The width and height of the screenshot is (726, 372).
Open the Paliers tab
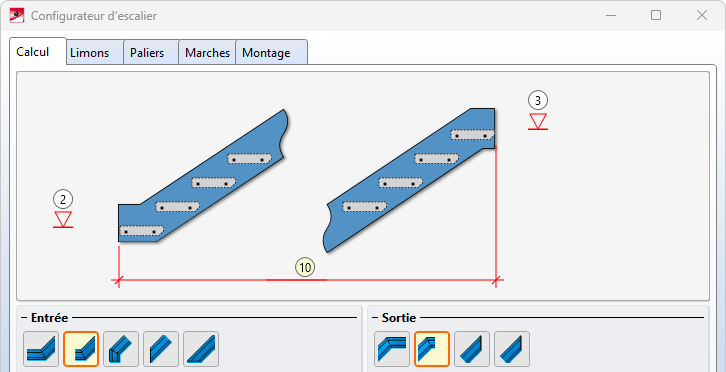point(151,52)
